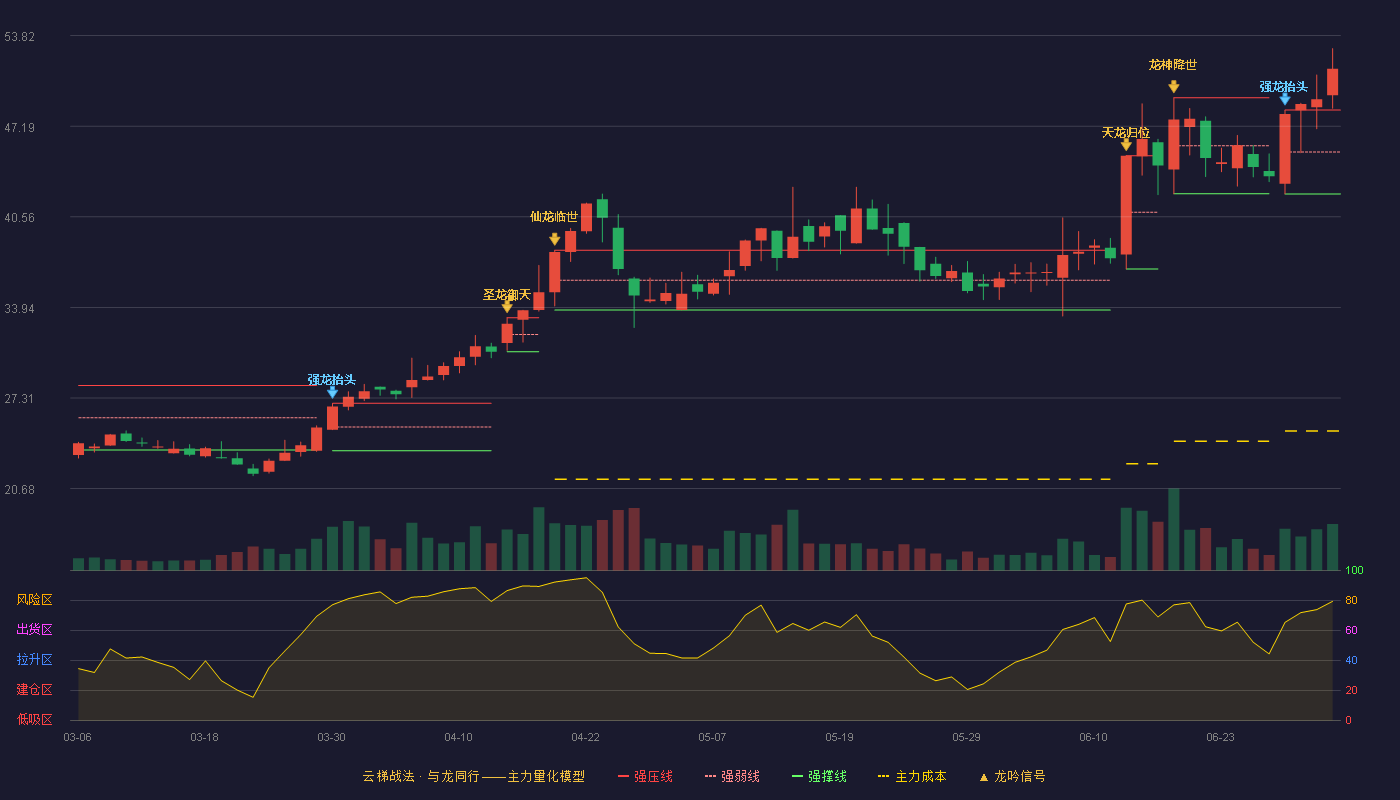This screenshot has width=1400, height=800.
Task: Toggle the 龙吟信号 legend entry
Action: 1012,776
